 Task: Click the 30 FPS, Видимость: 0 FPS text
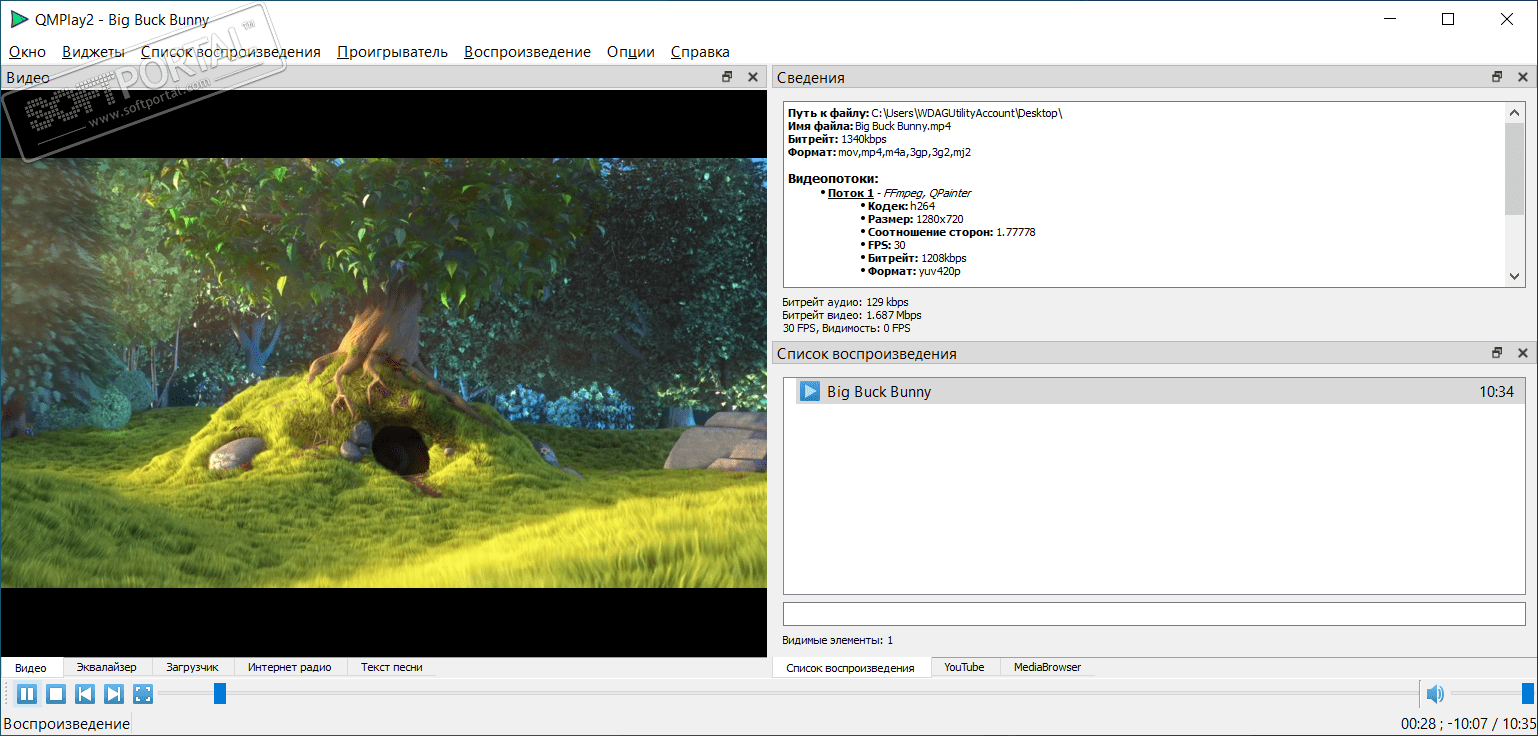(x=847, y=328)
